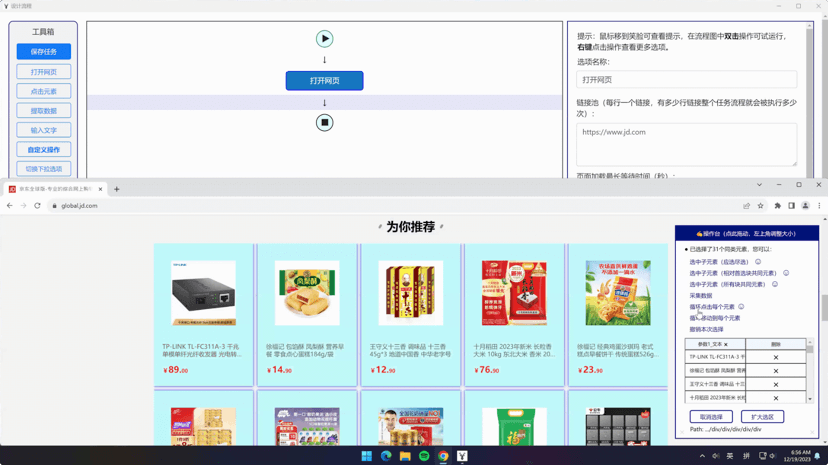Click 选中子元素（所有块共同元素）link
The width and height of the screenshot is (828, 465).
[727, 284]
